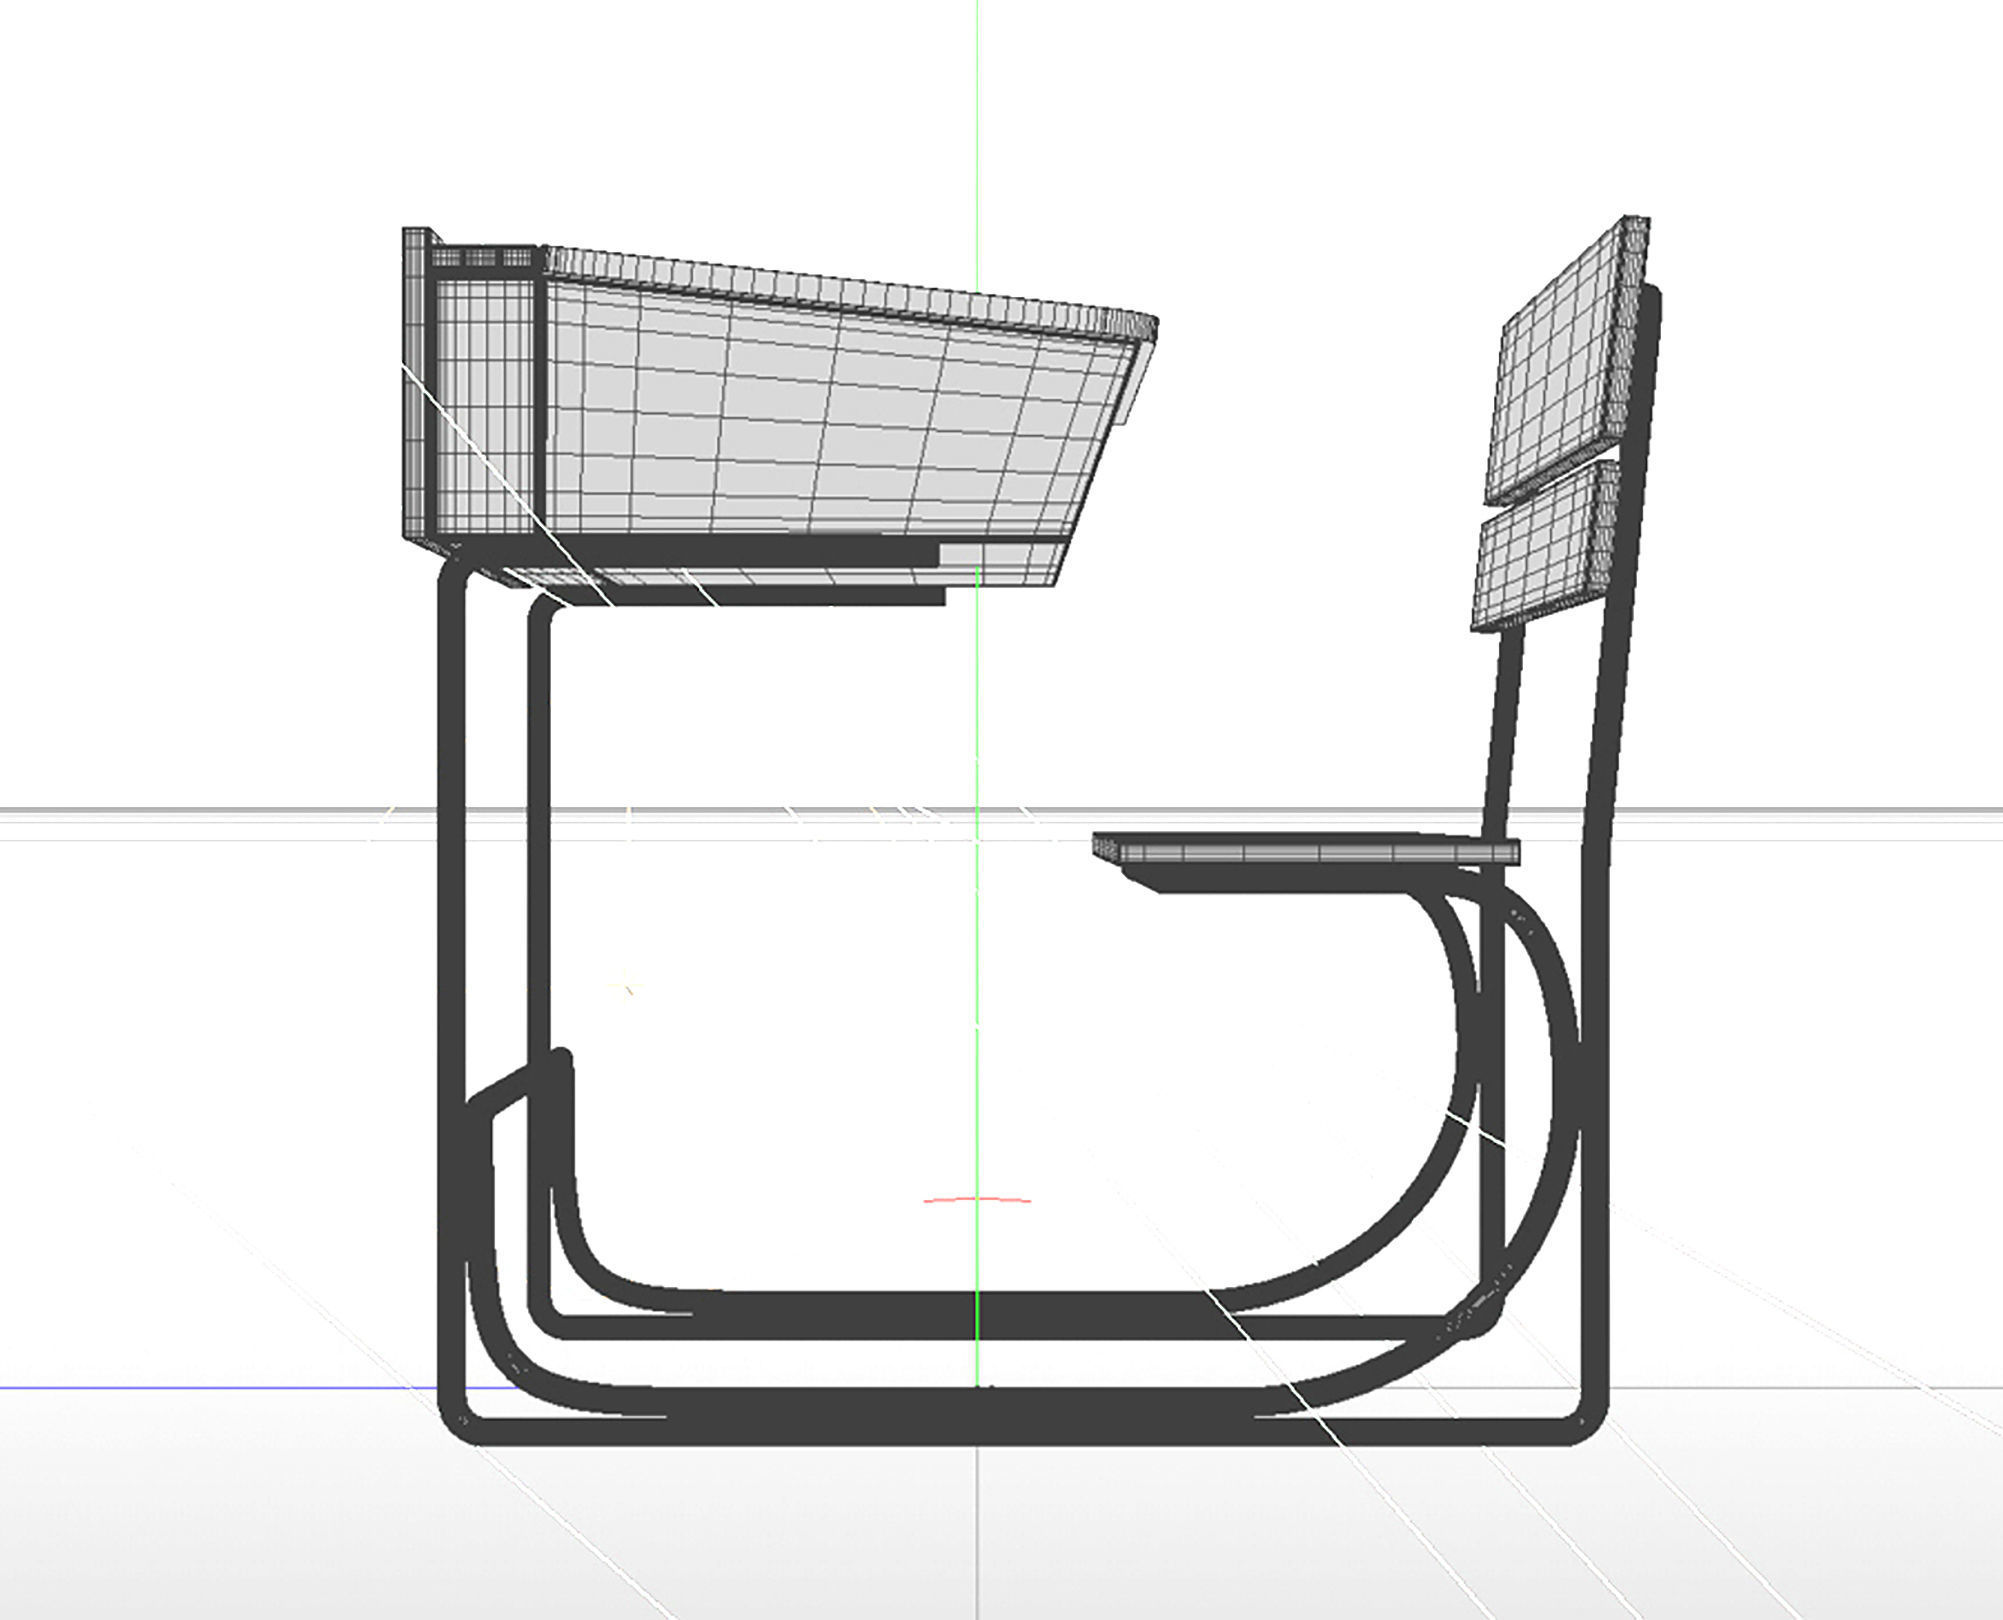Select the upper backrest panel of chair
This screenshot has height=1620, width=2003.
tap(1568, 359)
